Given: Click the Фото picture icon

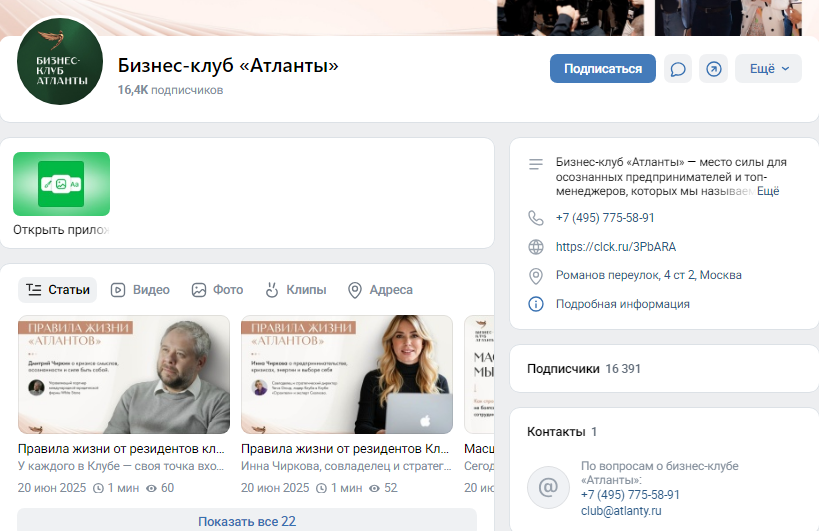Looking at the screenshot, I should tap(199, 290).
